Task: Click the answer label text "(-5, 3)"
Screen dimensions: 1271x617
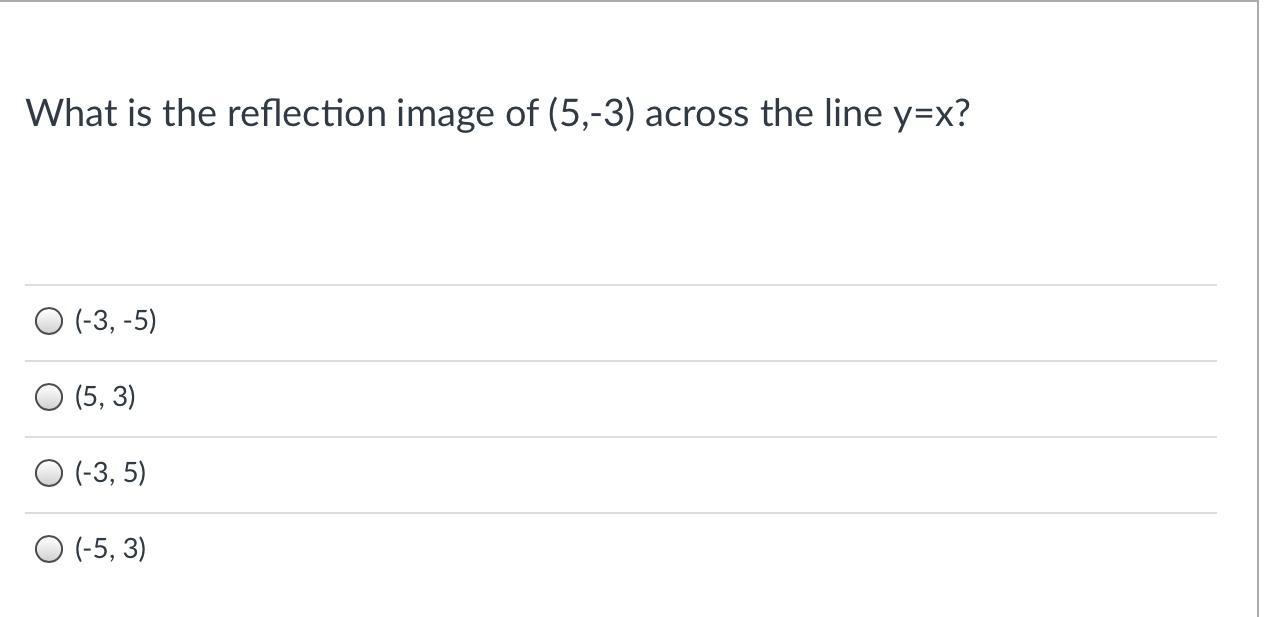Action: coord(111,549)
